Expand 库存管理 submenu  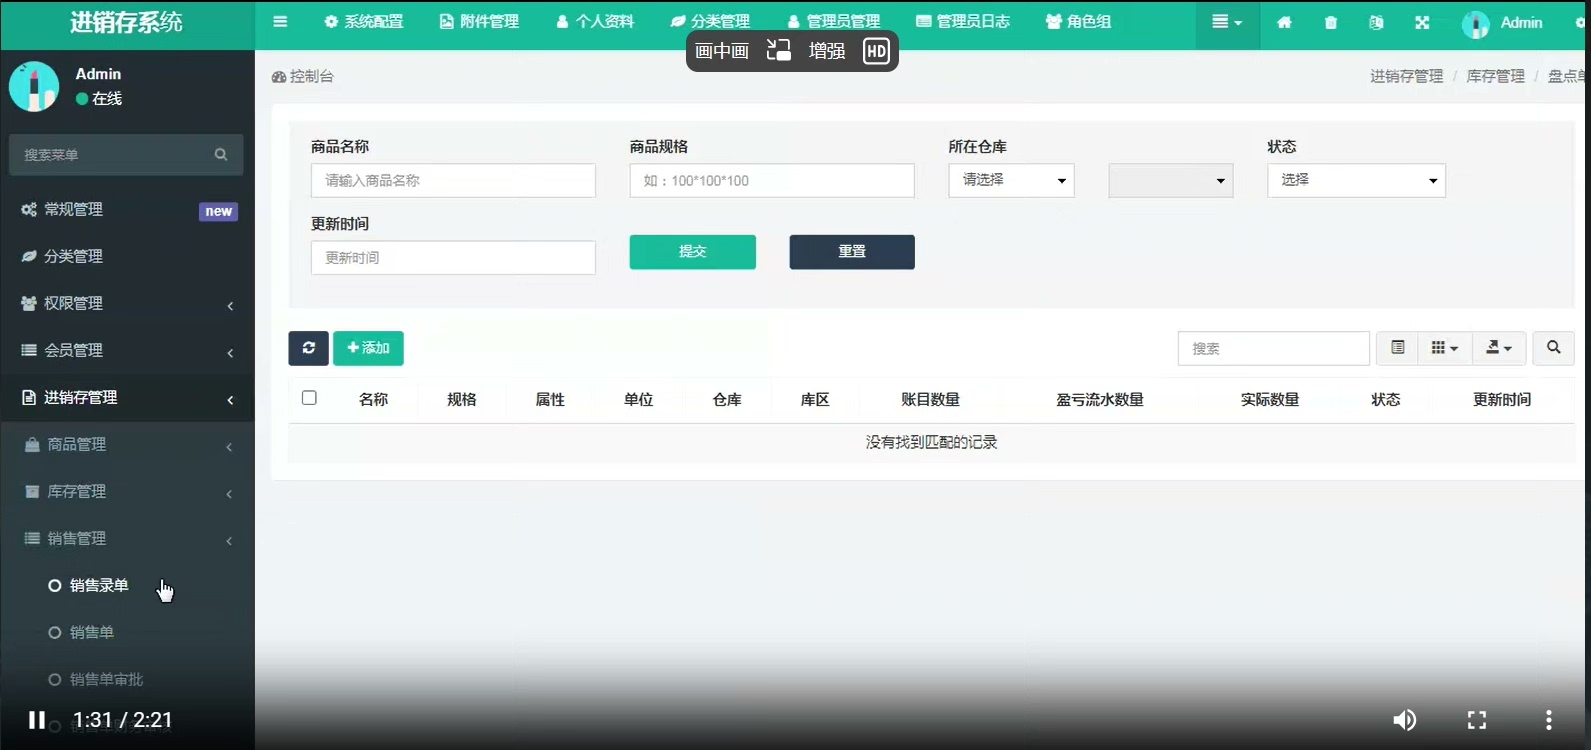[x=127, y=491]
